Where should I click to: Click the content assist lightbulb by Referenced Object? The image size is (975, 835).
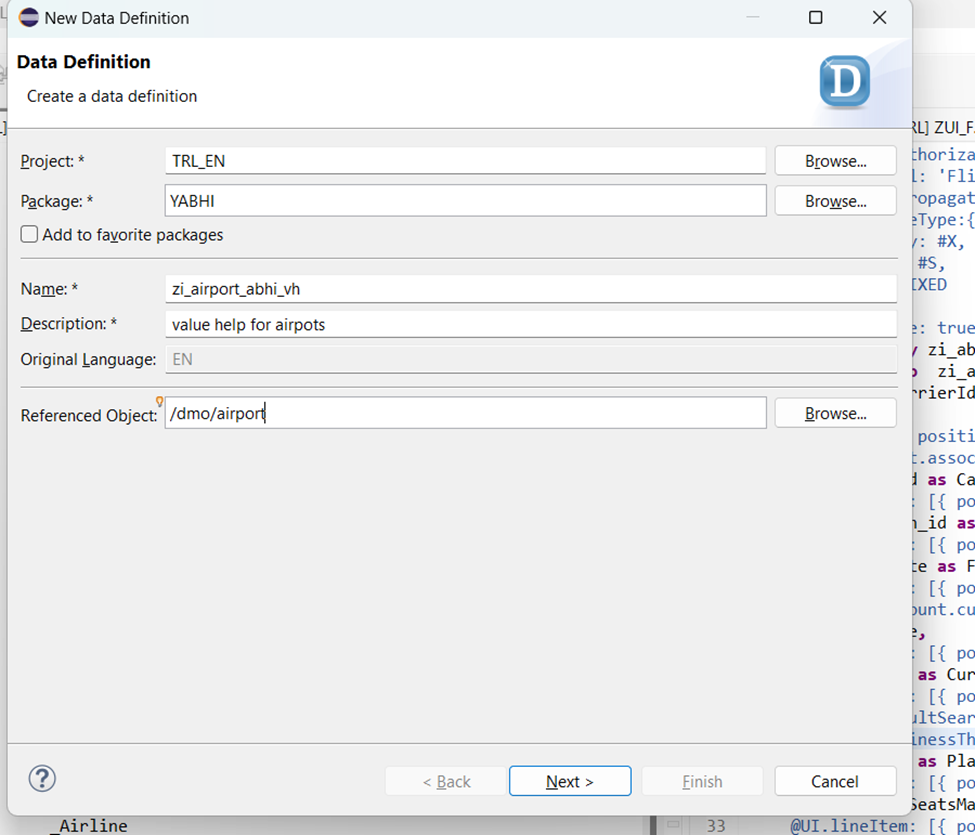160,402
